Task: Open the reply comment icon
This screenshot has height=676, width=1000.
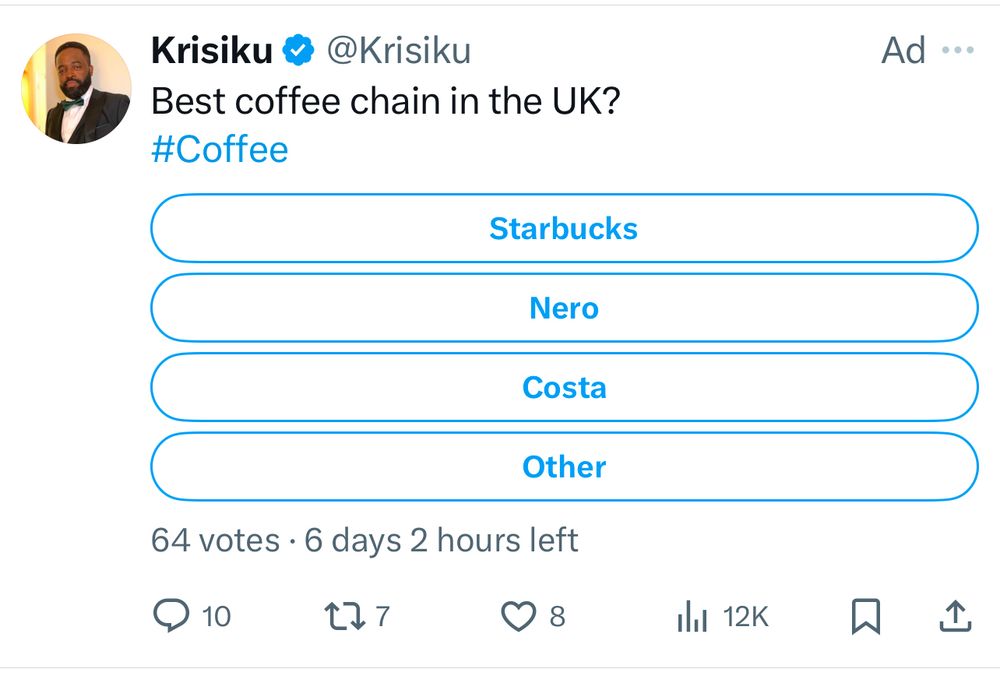Action: point(171,615)
